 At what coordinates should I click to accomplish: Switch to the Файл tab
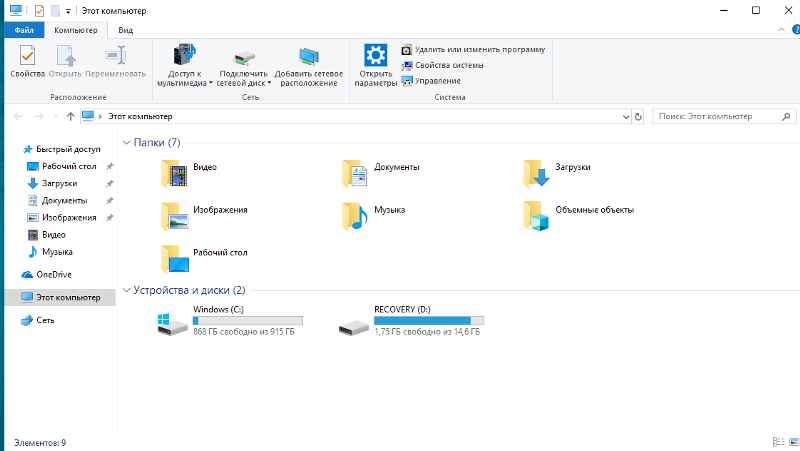[x=24, y=30]
